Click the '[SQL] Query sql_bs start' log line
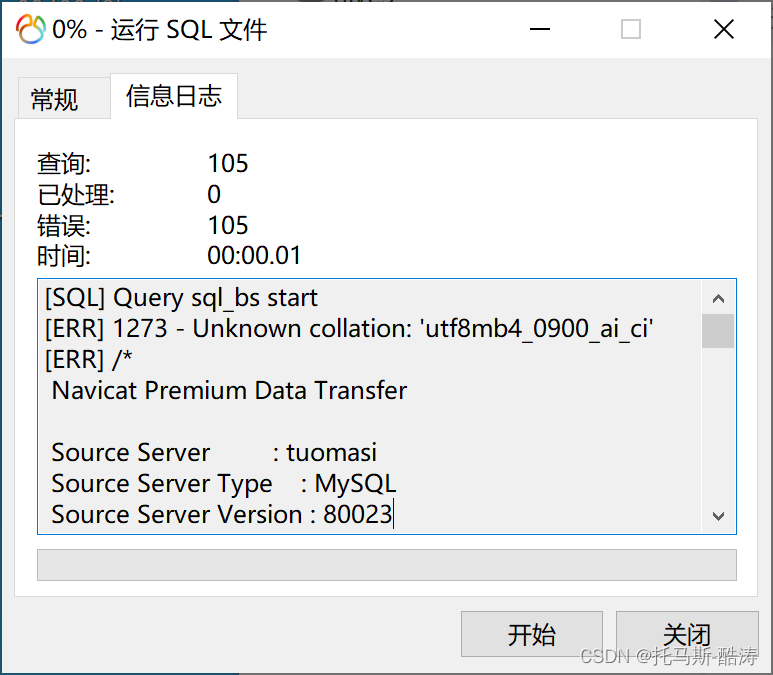 [181, 298]
